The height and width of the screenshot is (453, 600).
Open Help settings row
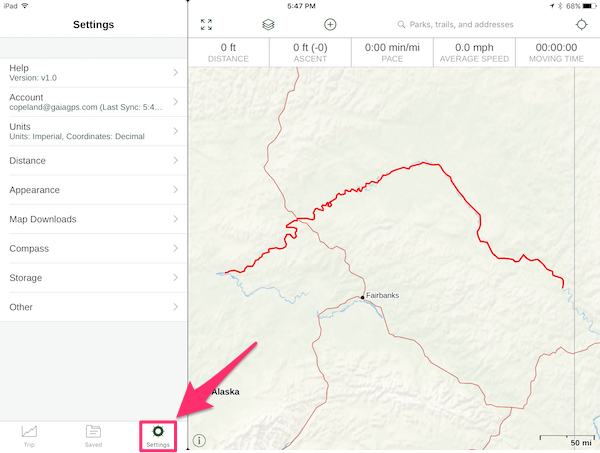(93, 73)
